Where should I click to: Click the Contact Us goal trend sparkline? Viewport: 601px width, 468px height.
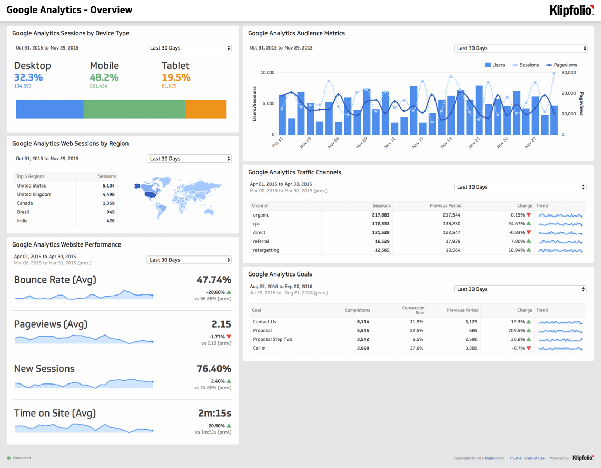[560, 322]
